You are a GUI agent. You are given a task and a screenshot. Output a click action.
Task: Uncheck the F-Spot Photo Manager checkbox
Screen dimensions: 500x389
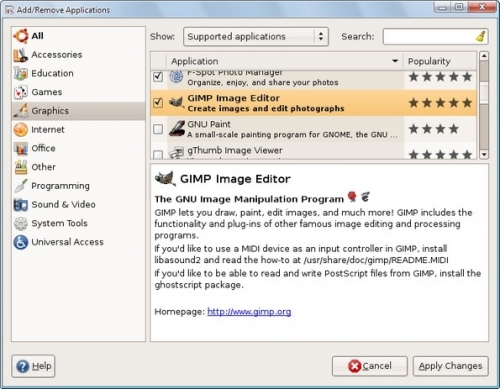point(158,77)
